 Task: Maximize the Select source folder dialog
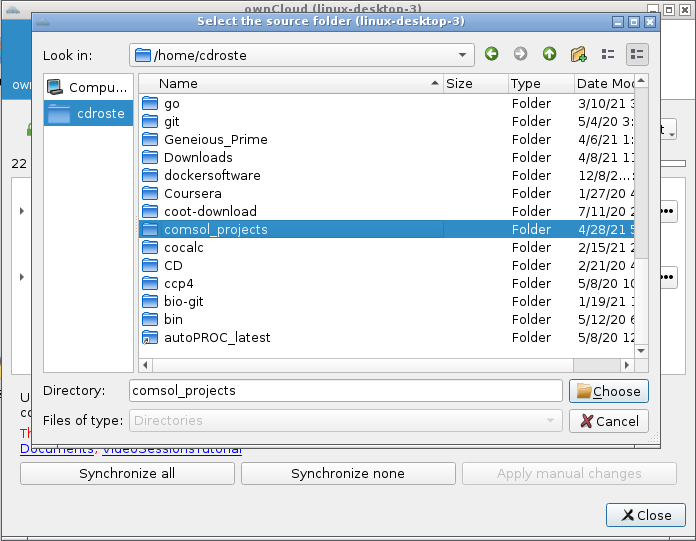pos(634,22)
